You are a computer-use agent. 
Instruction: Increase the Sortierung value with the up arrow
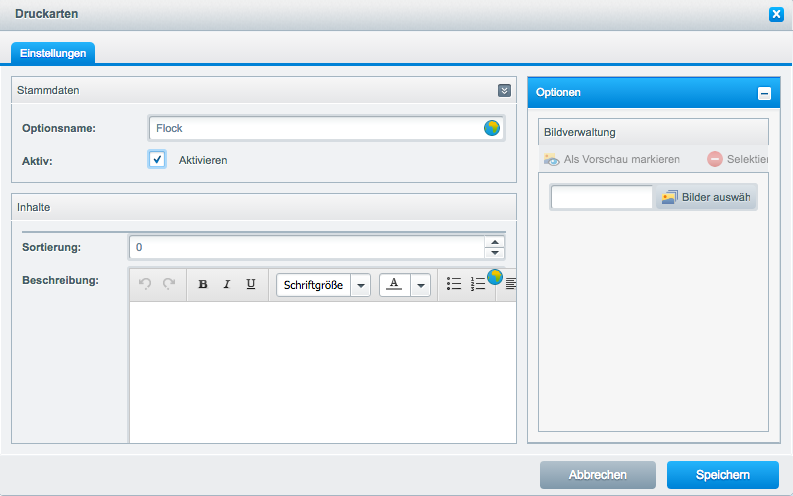click(494, 241)
